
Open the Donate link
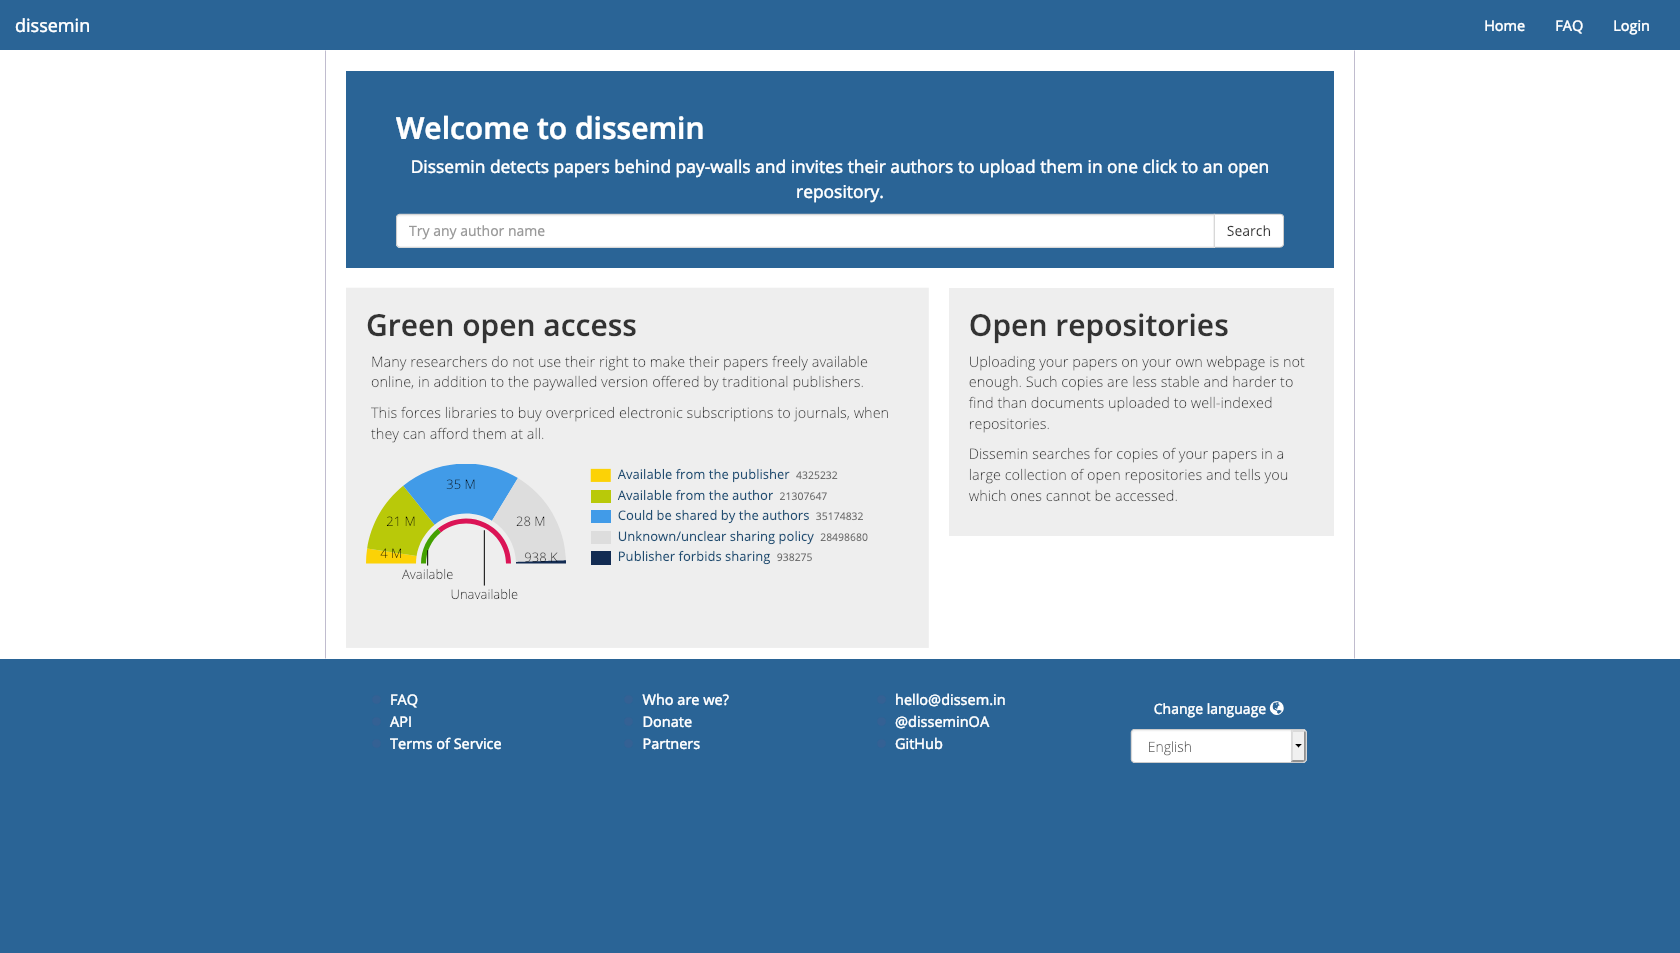point(667,722)
